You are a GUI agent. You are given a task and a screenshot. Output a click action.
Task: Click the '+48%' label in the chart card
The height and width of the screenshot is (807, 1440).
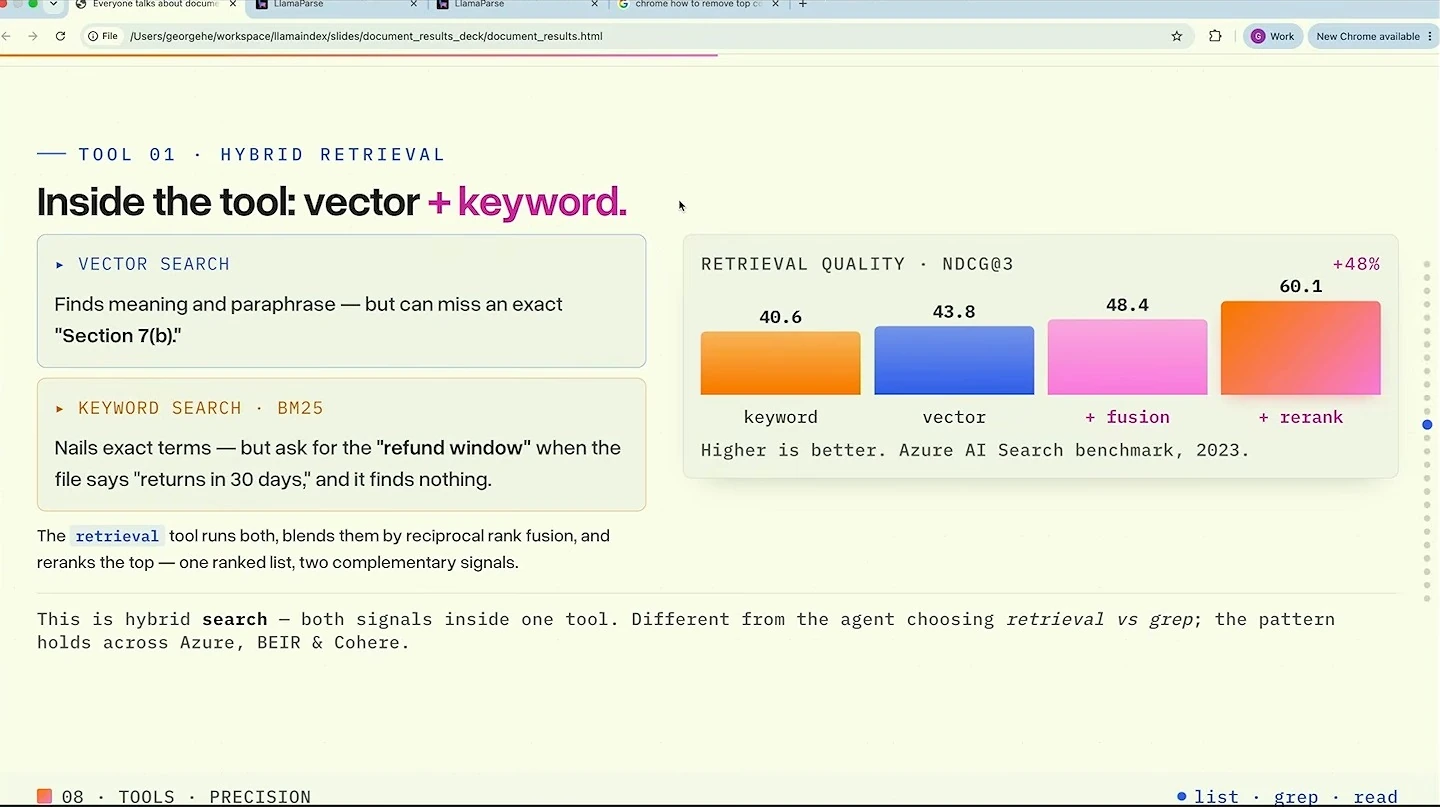[1356, 264]
